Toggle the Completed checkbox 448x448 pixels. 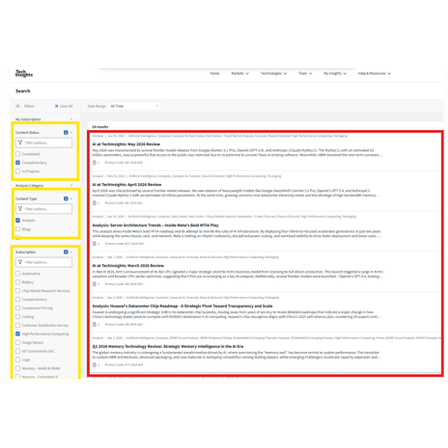point(18,154)
